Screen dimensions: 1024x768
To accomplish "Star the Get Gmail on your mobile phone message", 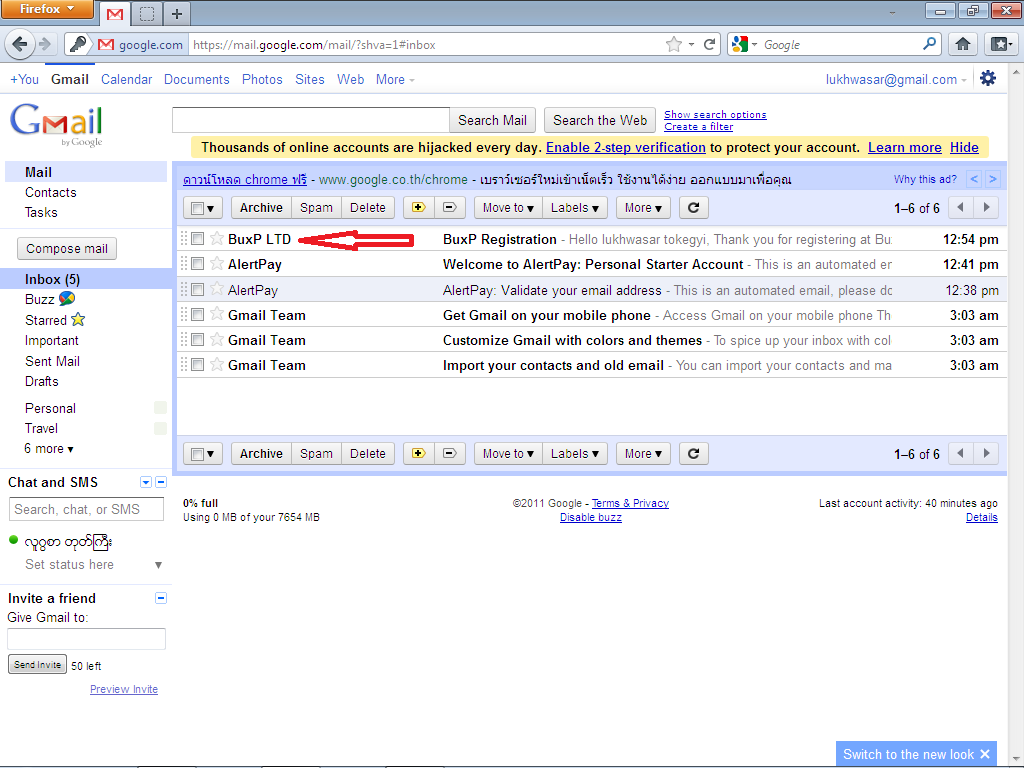I will tap(217, 314).
